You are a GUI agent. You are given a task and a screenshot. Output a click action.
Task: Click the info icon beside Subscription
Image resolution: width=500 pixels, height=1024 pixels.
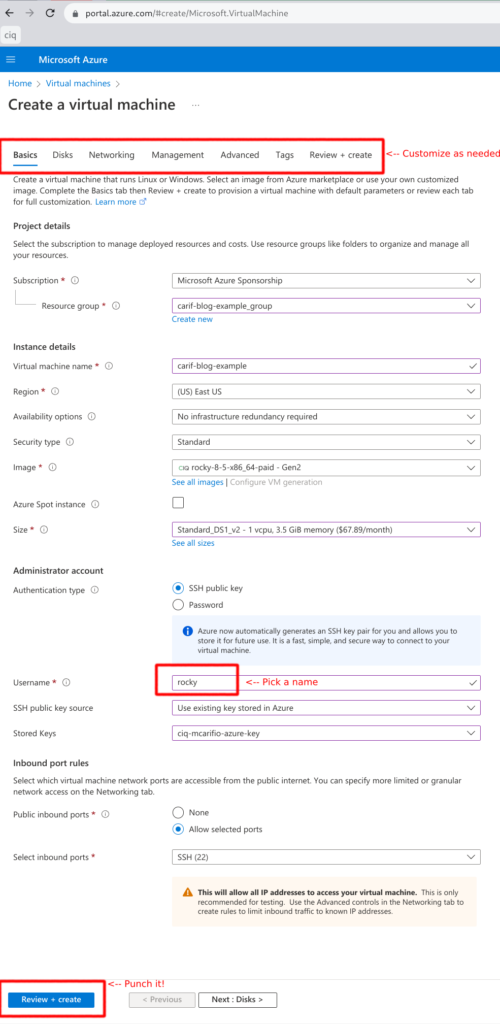[x=74, y=280]
